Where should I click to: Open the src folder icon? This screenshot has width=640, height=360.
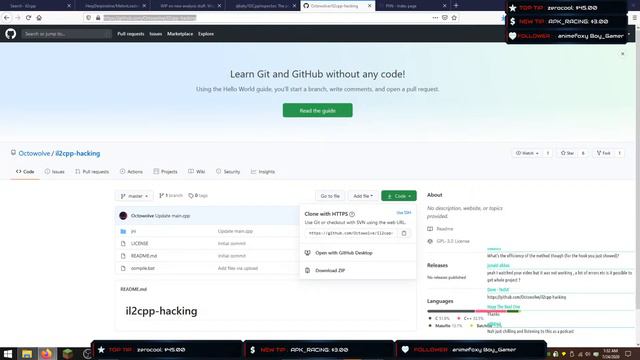coord(123,231)
